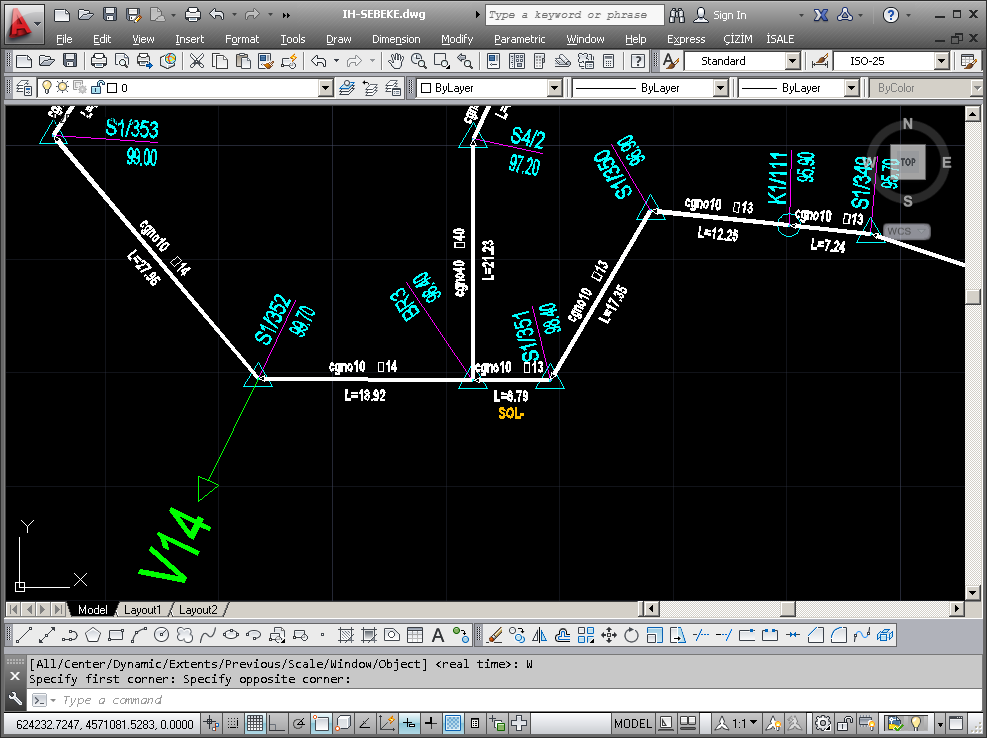The height and width of the screenshot is (738, 987).
Task: Select the Mirror tool
Action: (x=538, y=634)
